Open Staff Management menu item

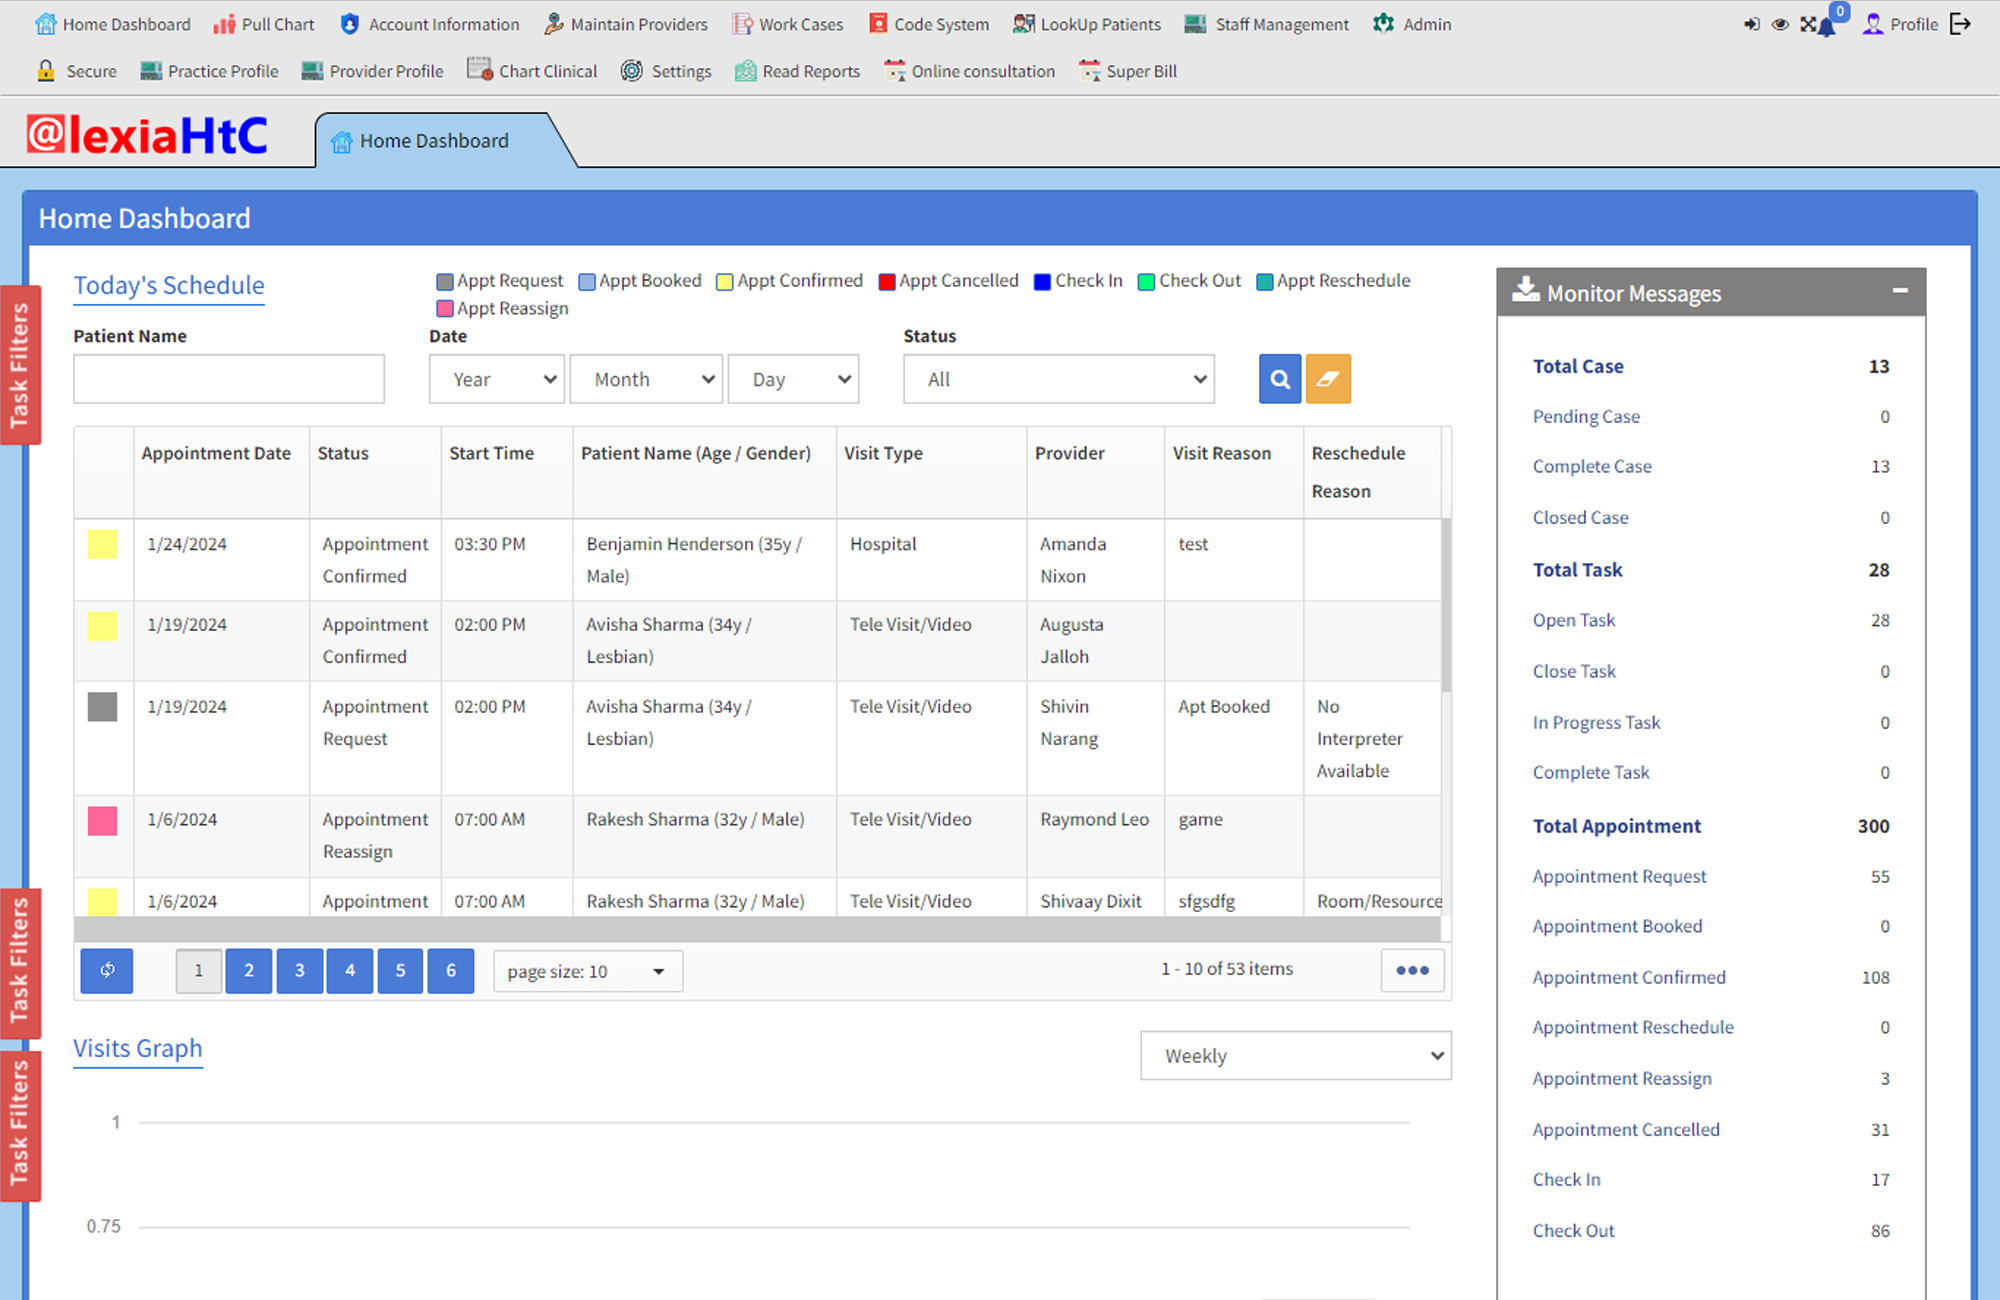click(x=1267, y=24)
